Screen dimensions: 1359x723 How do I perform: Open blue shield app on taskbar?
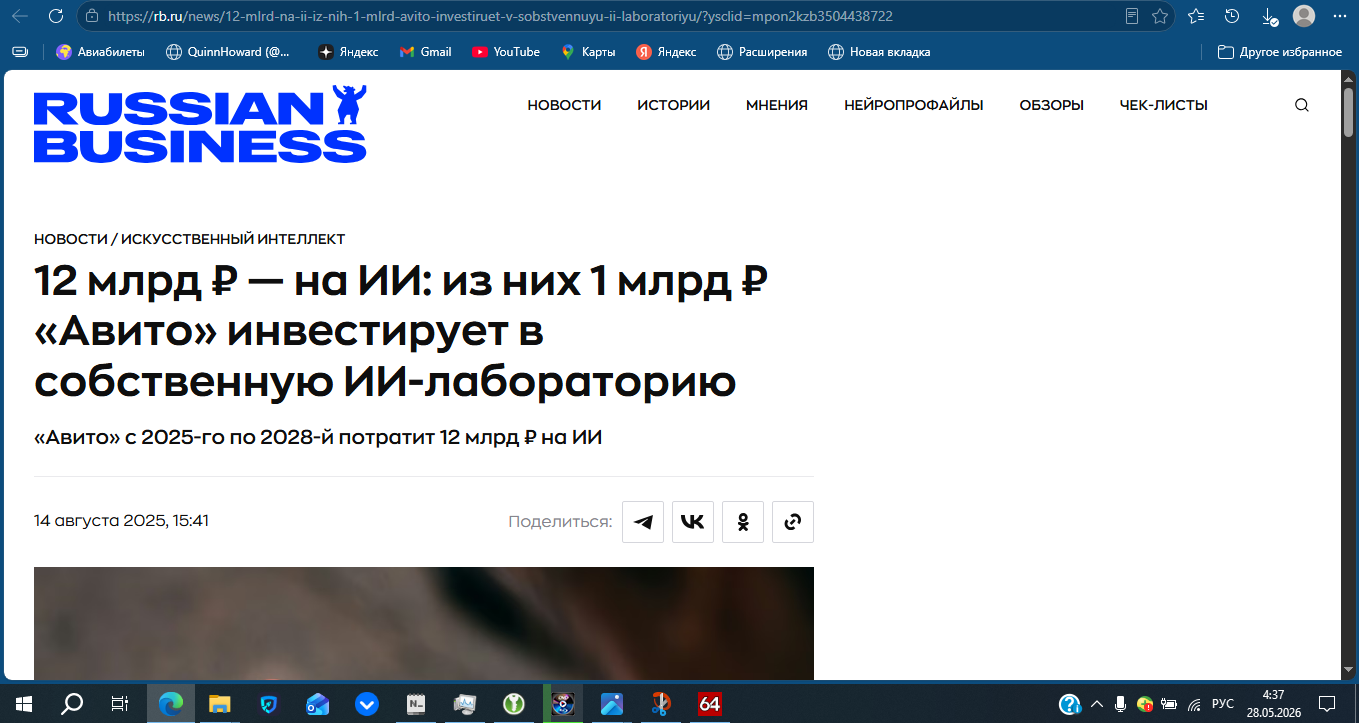click(268, 703)
